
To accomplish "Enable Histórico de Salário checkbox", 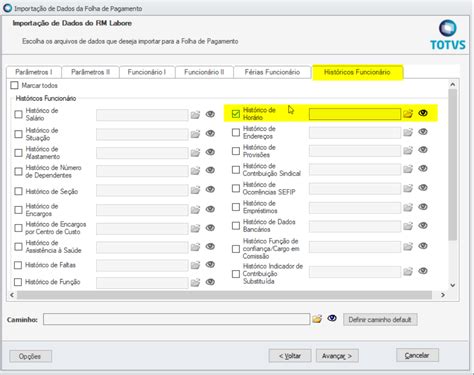I will (18, 114).
